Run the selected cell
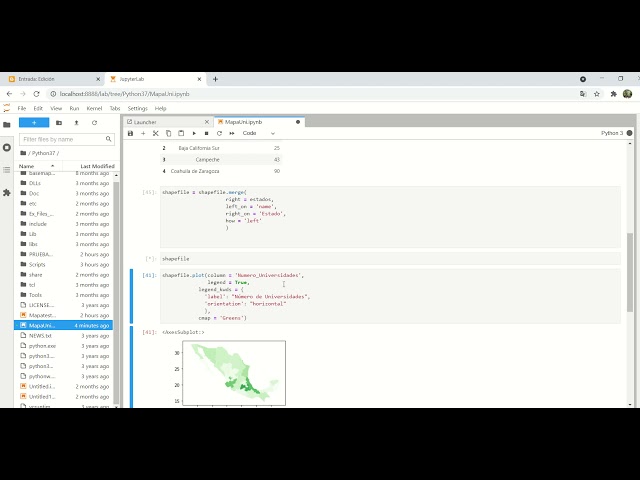The height and width of the screenshot is (480, 640). (194, 133)
